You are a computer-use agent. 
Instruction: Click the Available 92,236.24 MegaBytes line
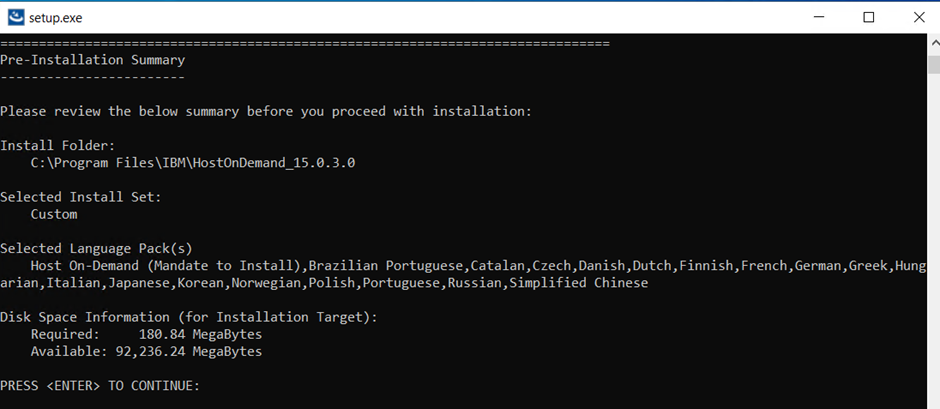[x=146, y=351]
